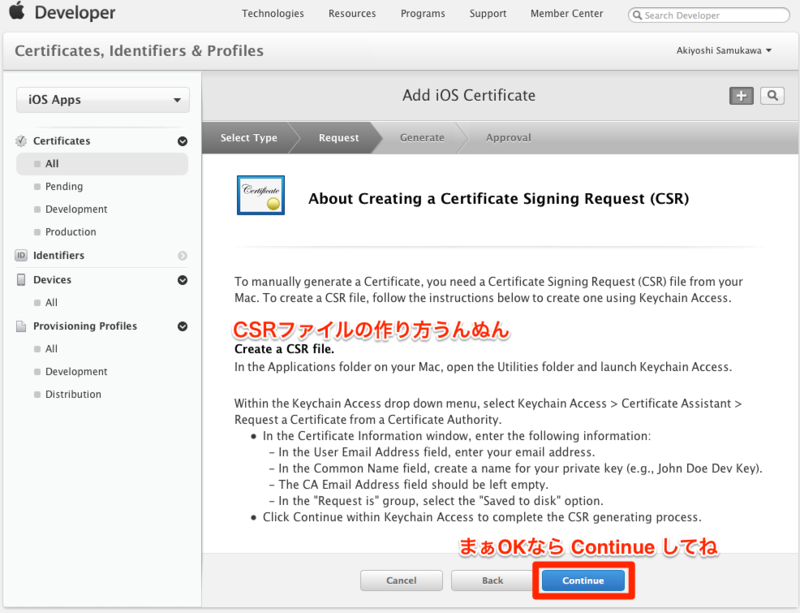800x613 pixels.
Task: Click the Back button
Action: 492,580
